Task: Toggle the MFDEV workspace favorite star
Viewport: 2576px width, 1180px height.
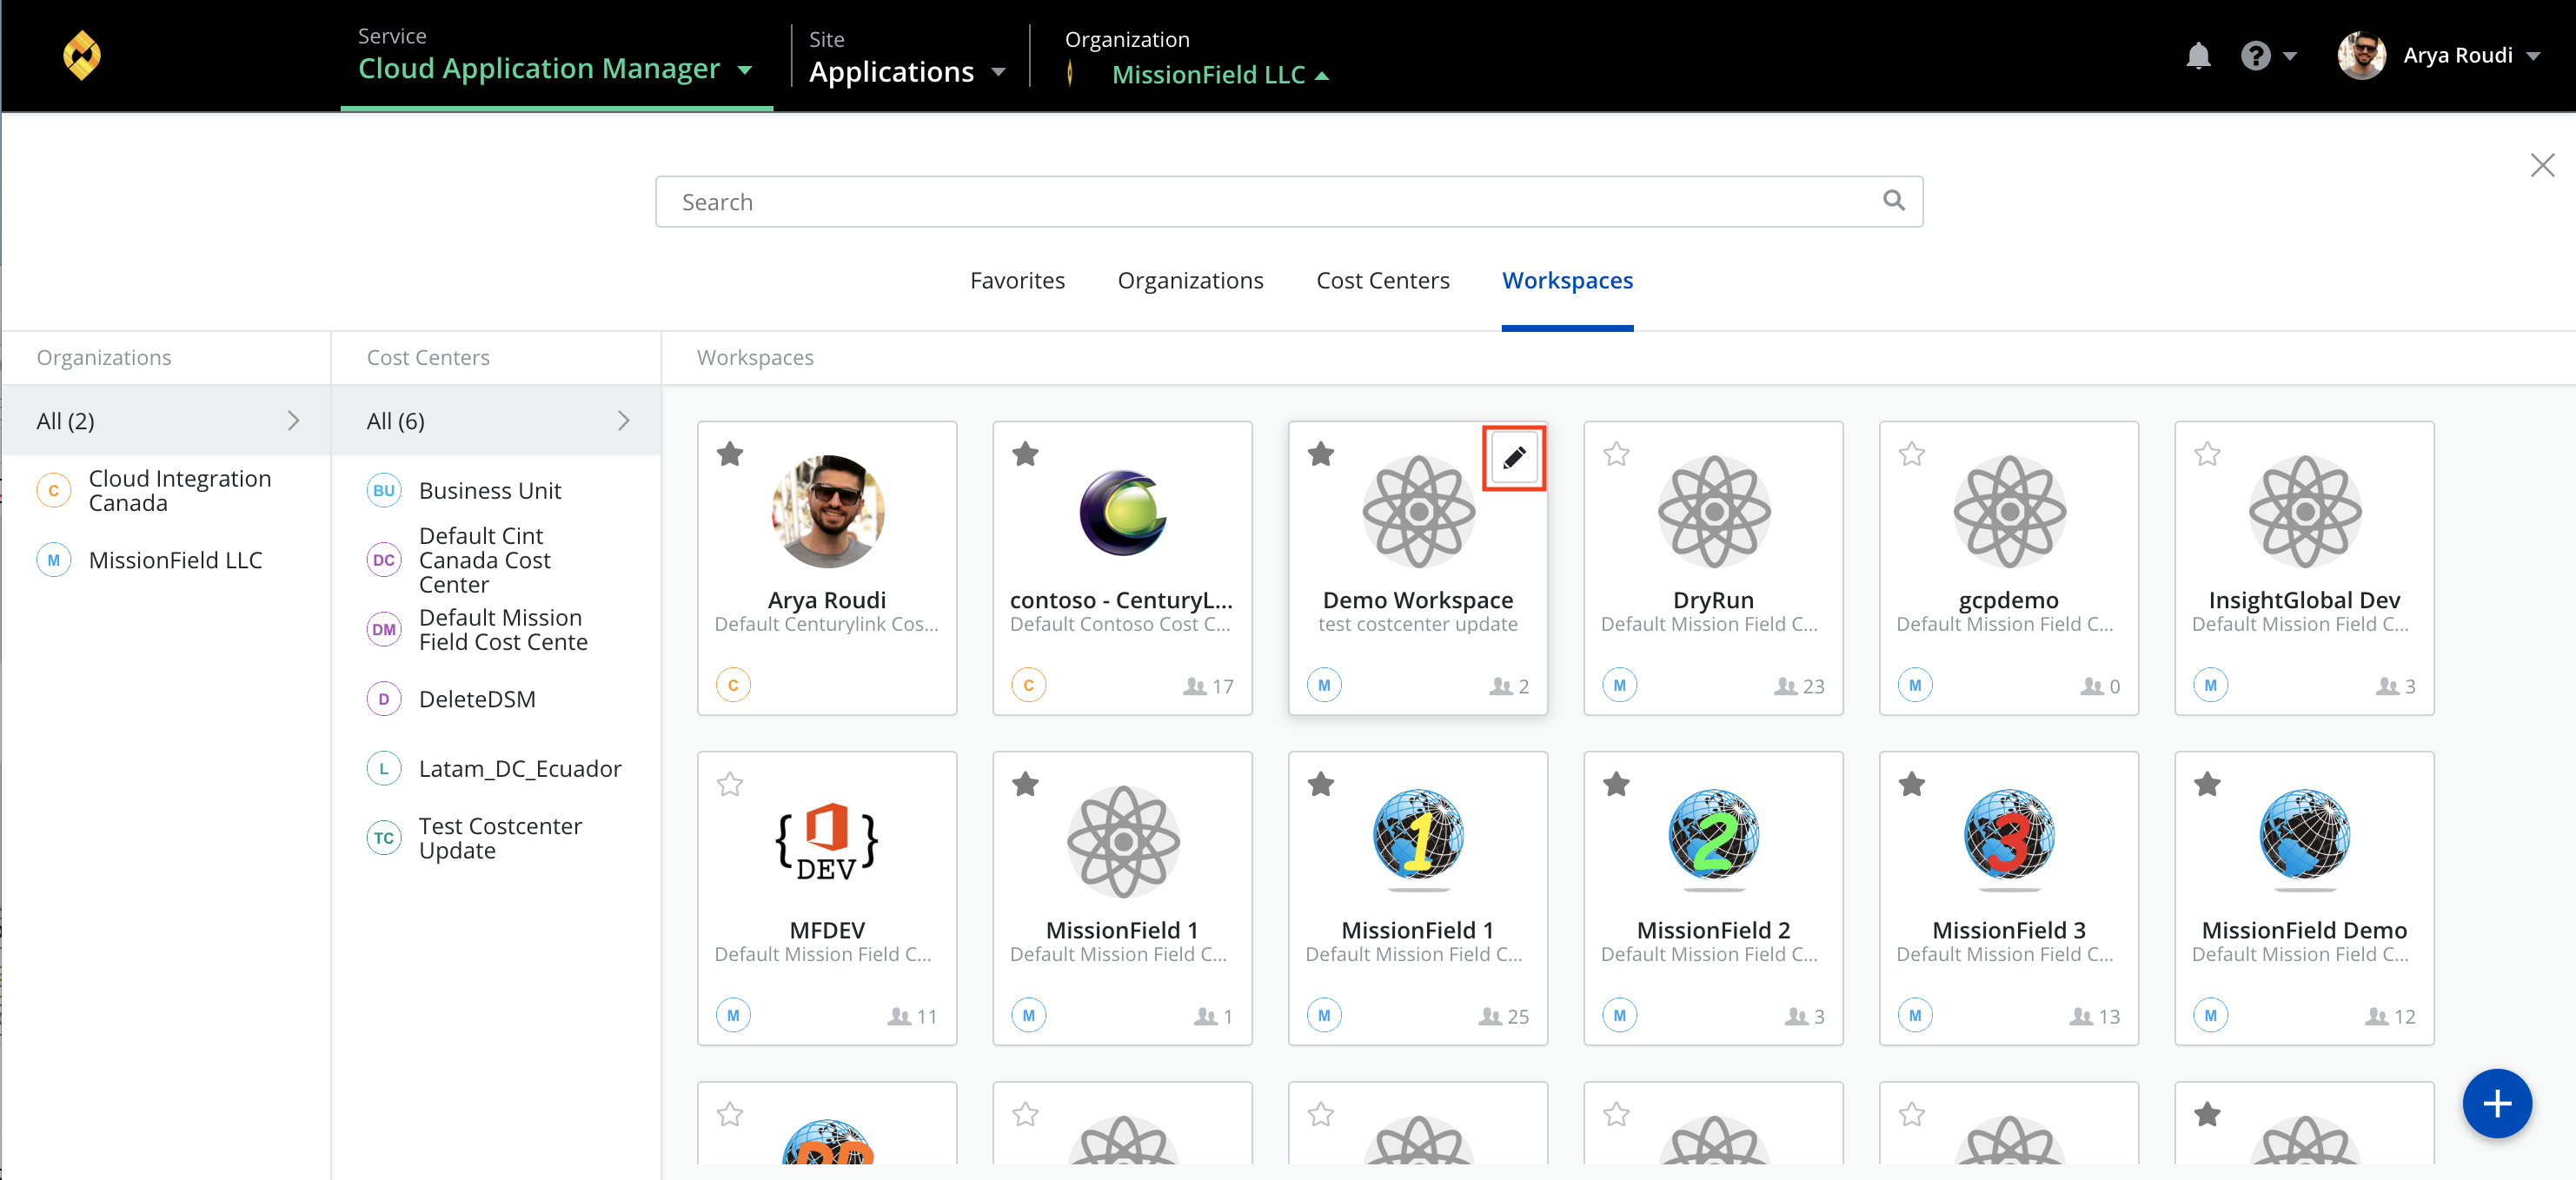Action: [x=731, y=786]
